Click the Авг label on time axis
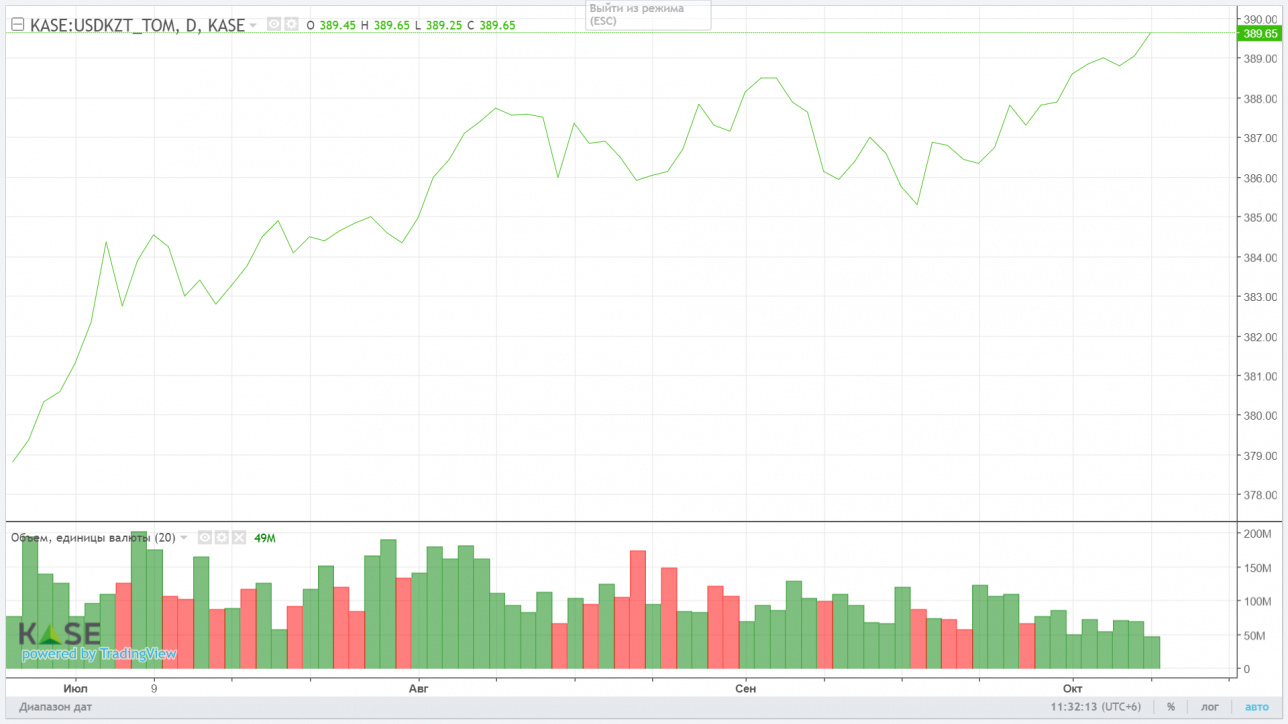The image size is (1288, 724). coord(418,689)
